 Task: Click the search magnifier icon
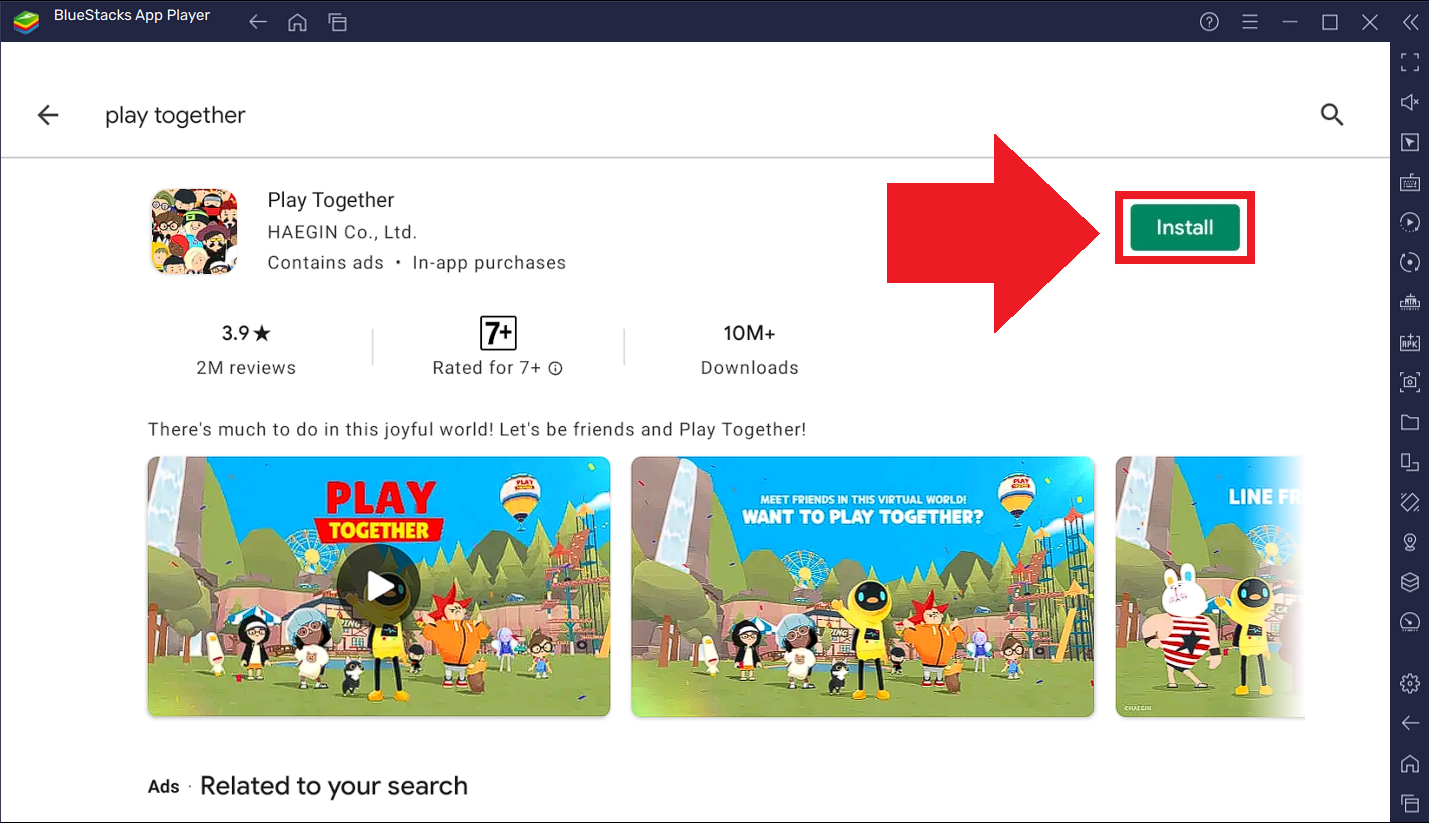click(1331, 114)
